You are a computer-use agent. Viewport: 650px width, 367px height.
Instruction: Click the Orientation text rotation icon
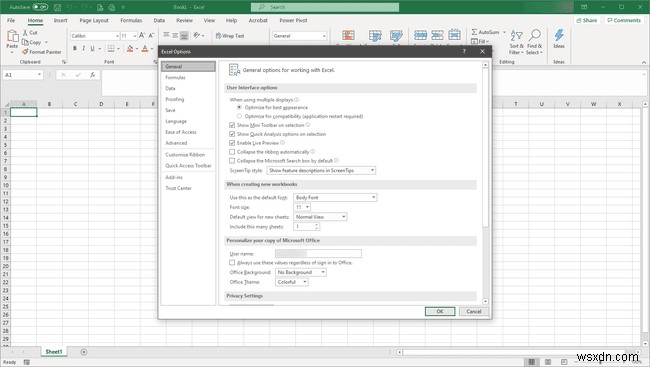click(x=196, y=35)
